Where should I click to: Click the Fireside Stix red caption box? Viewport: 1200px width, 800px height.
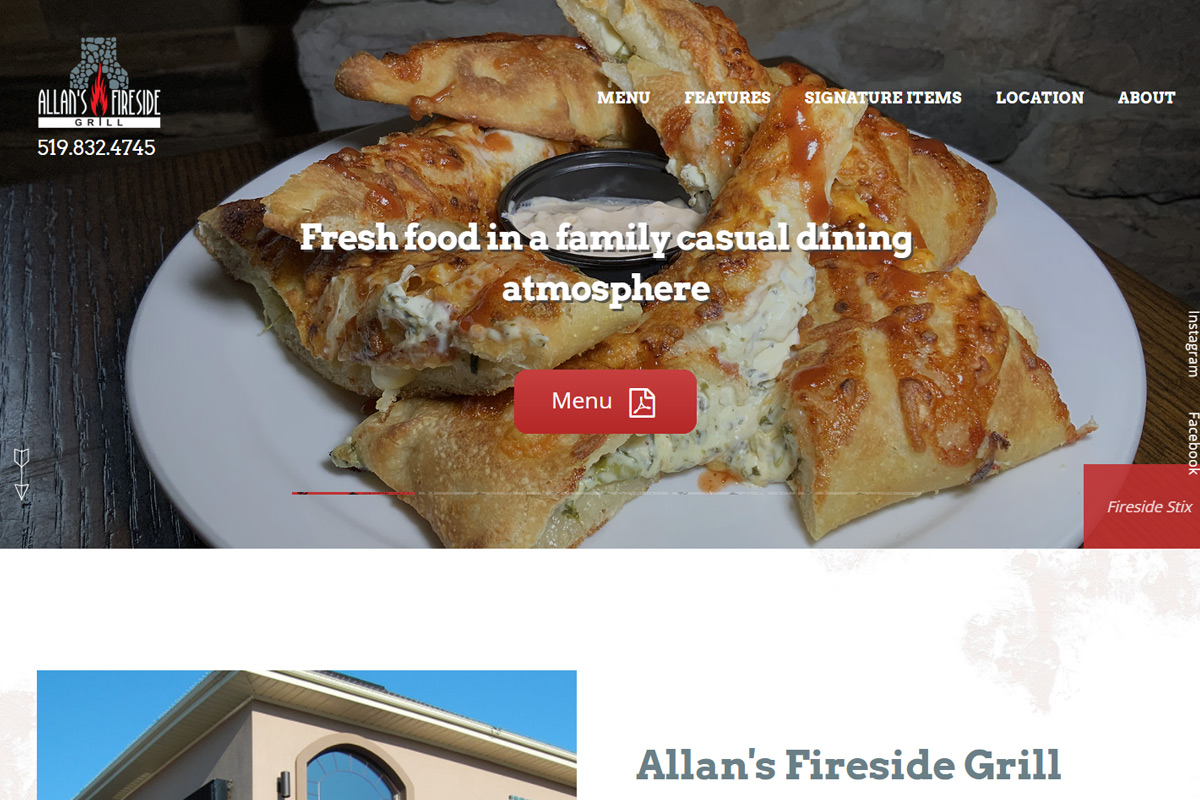[x=1142, y=506]
